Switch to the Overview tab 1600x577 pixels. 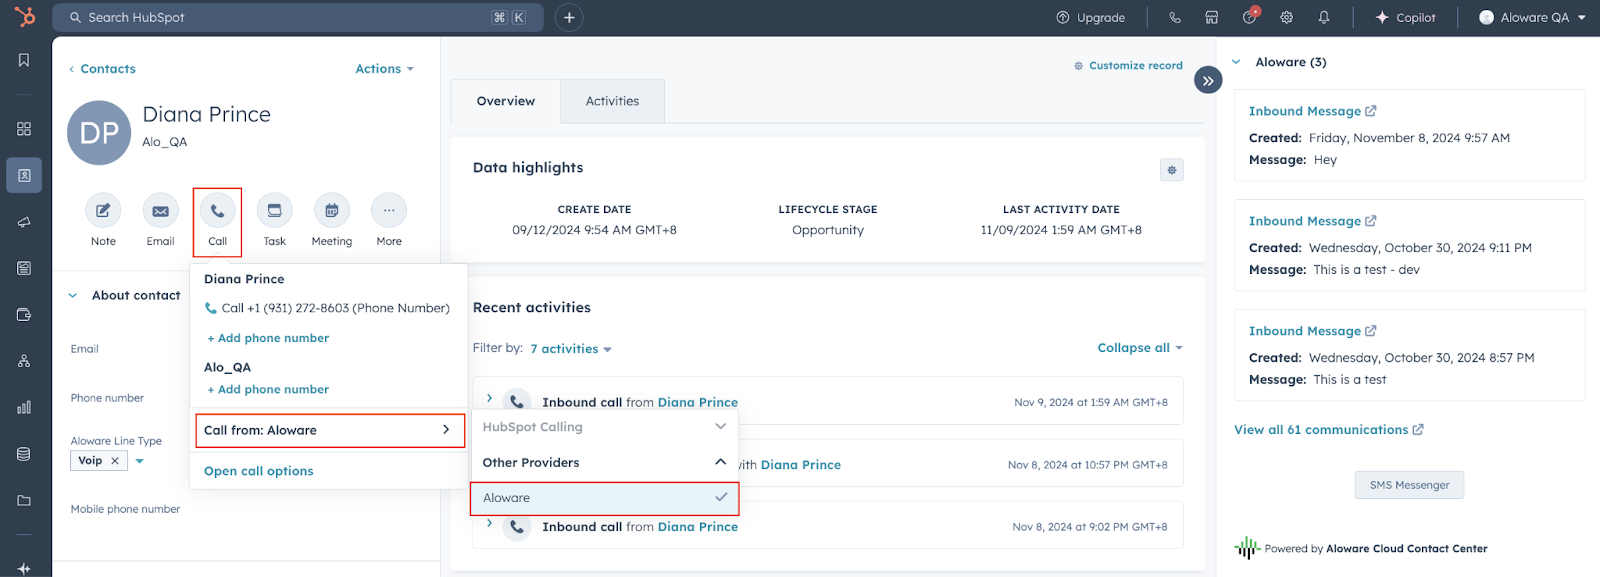point(506,101)
